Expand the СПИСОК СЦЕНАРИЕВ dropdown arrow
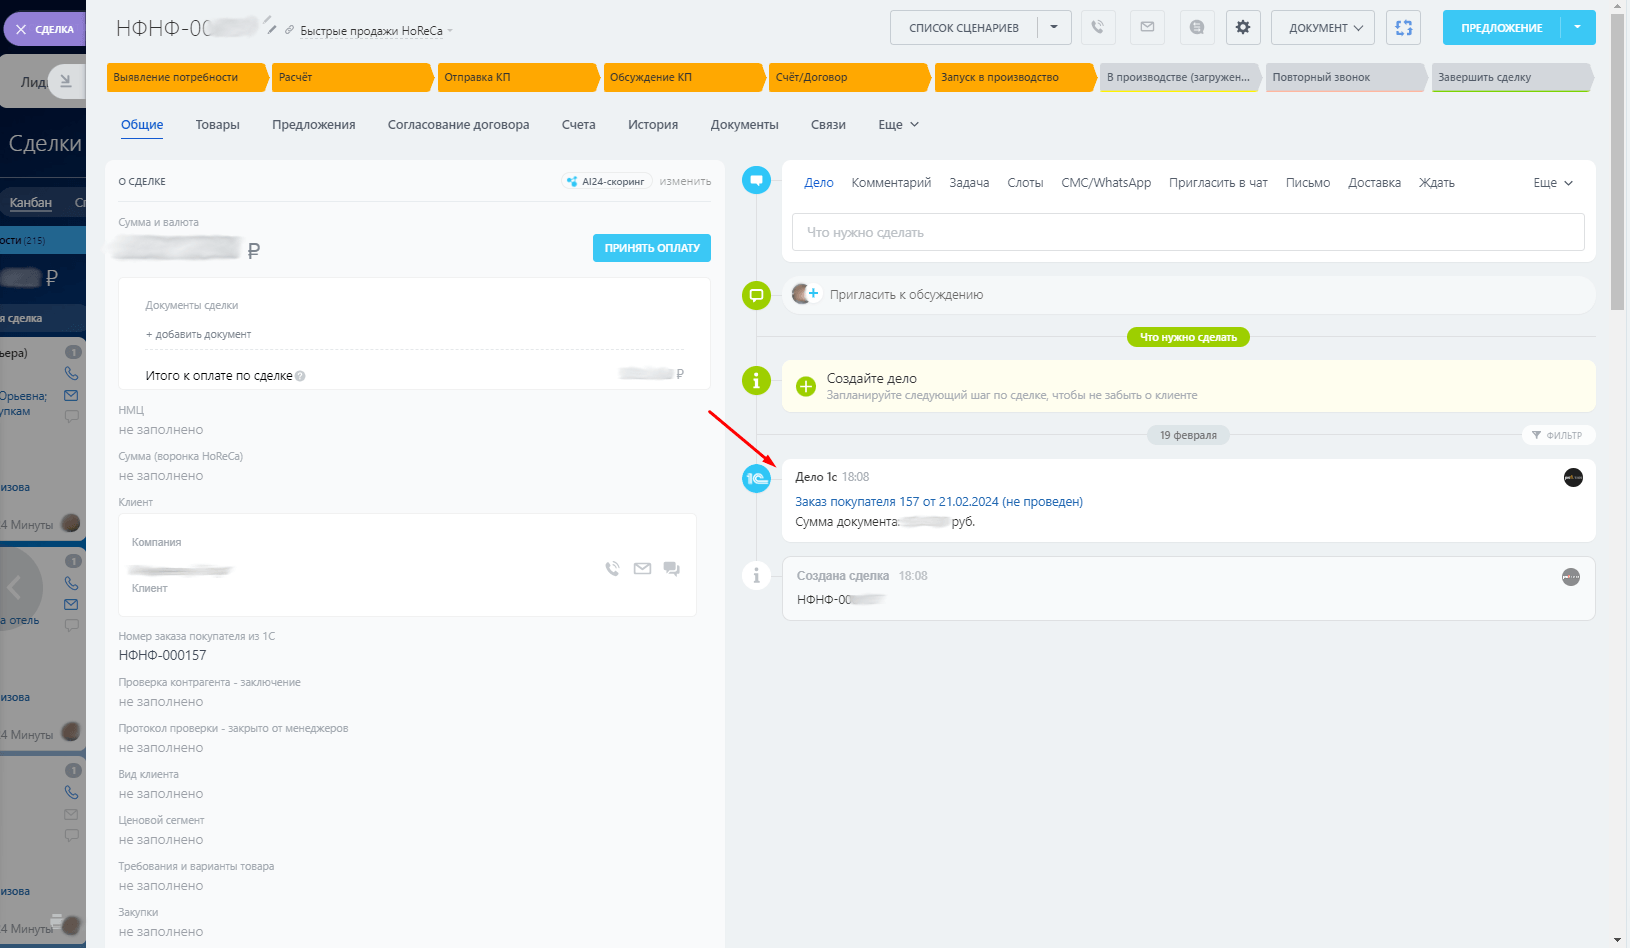Screen dimensions: 1630x948 coord(1054,28)
